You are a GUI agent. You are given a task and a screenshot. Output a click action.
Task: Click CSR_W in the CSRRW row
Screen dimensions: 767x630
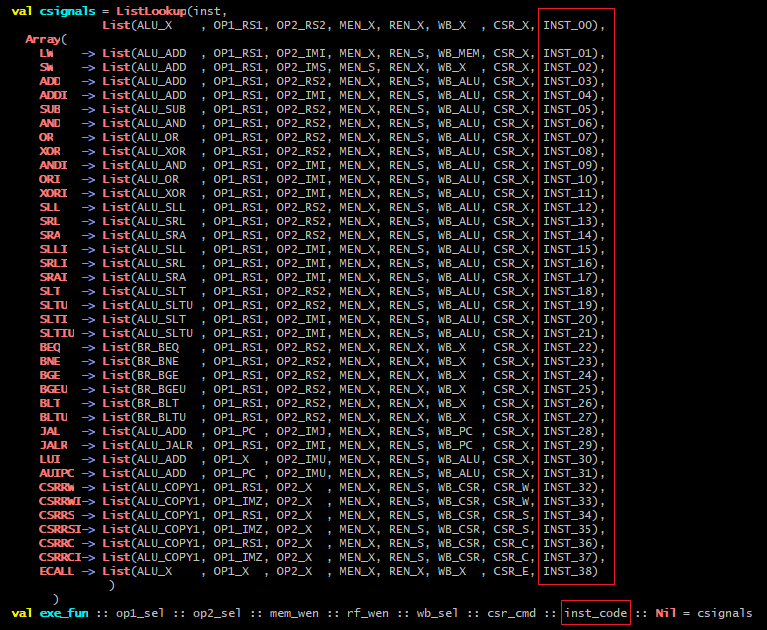pos(511,487)
